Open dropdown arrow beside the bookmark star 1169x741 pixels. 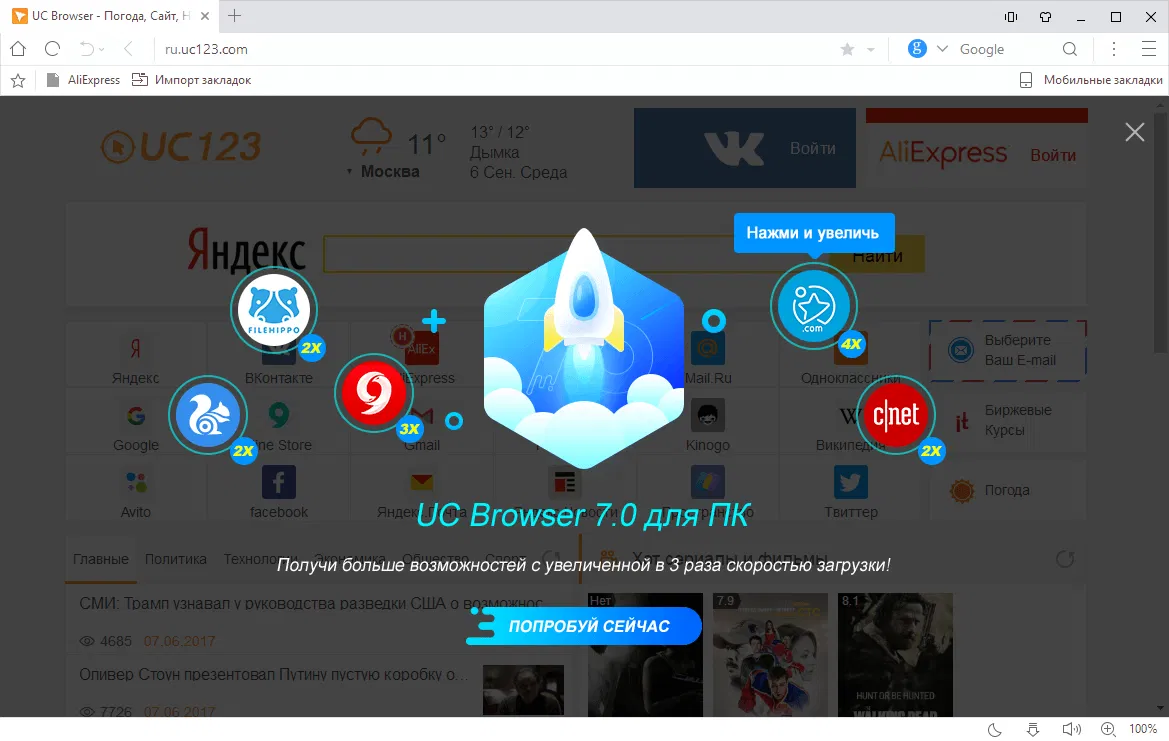[x=870, y=50]
